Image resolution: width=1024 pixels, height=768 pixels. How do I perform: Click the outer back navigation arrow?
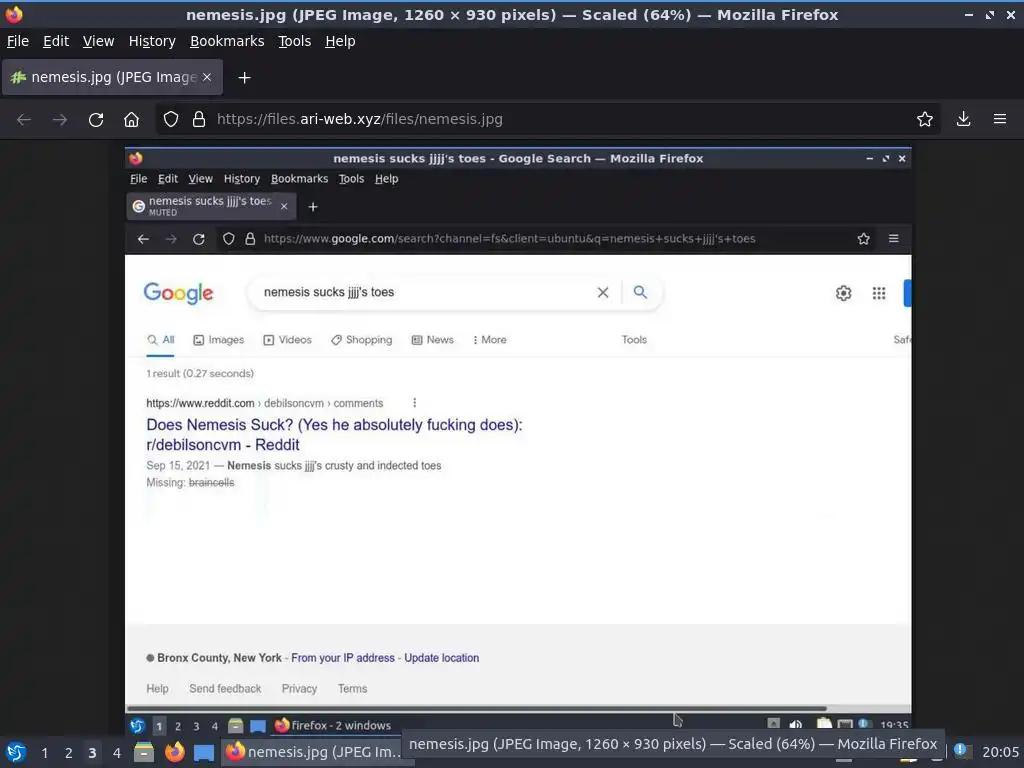point(24,120)
